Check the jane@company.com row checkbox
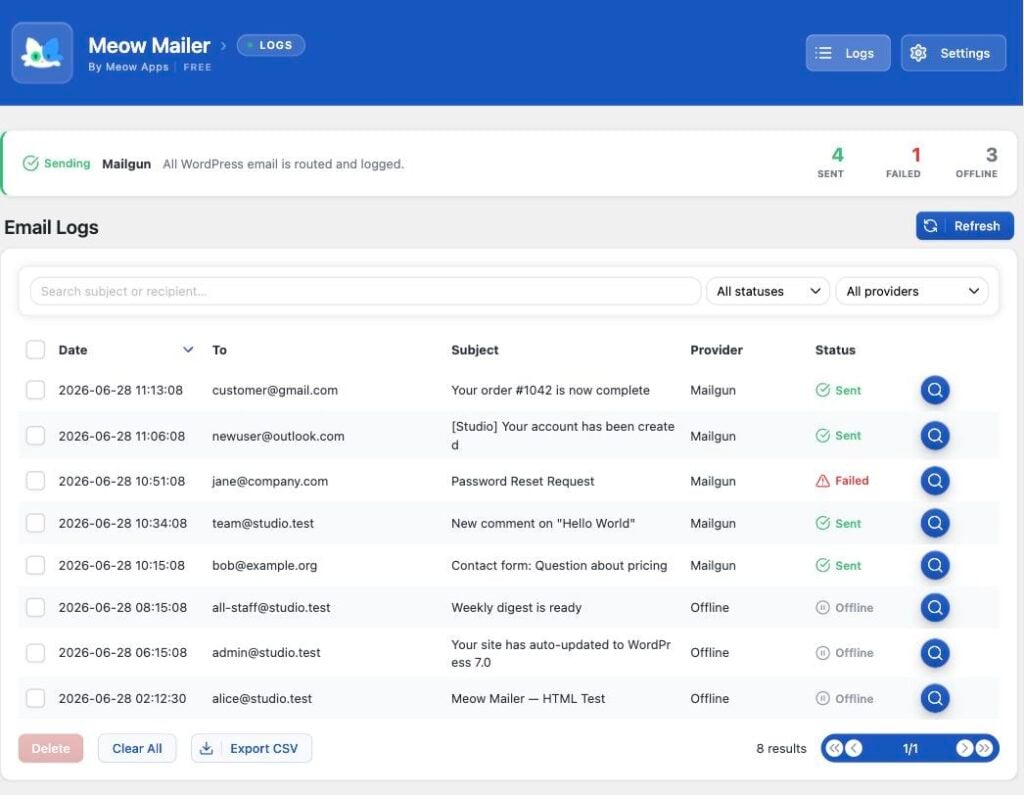This screenshot has width=1024, height=795. point(35,481)
